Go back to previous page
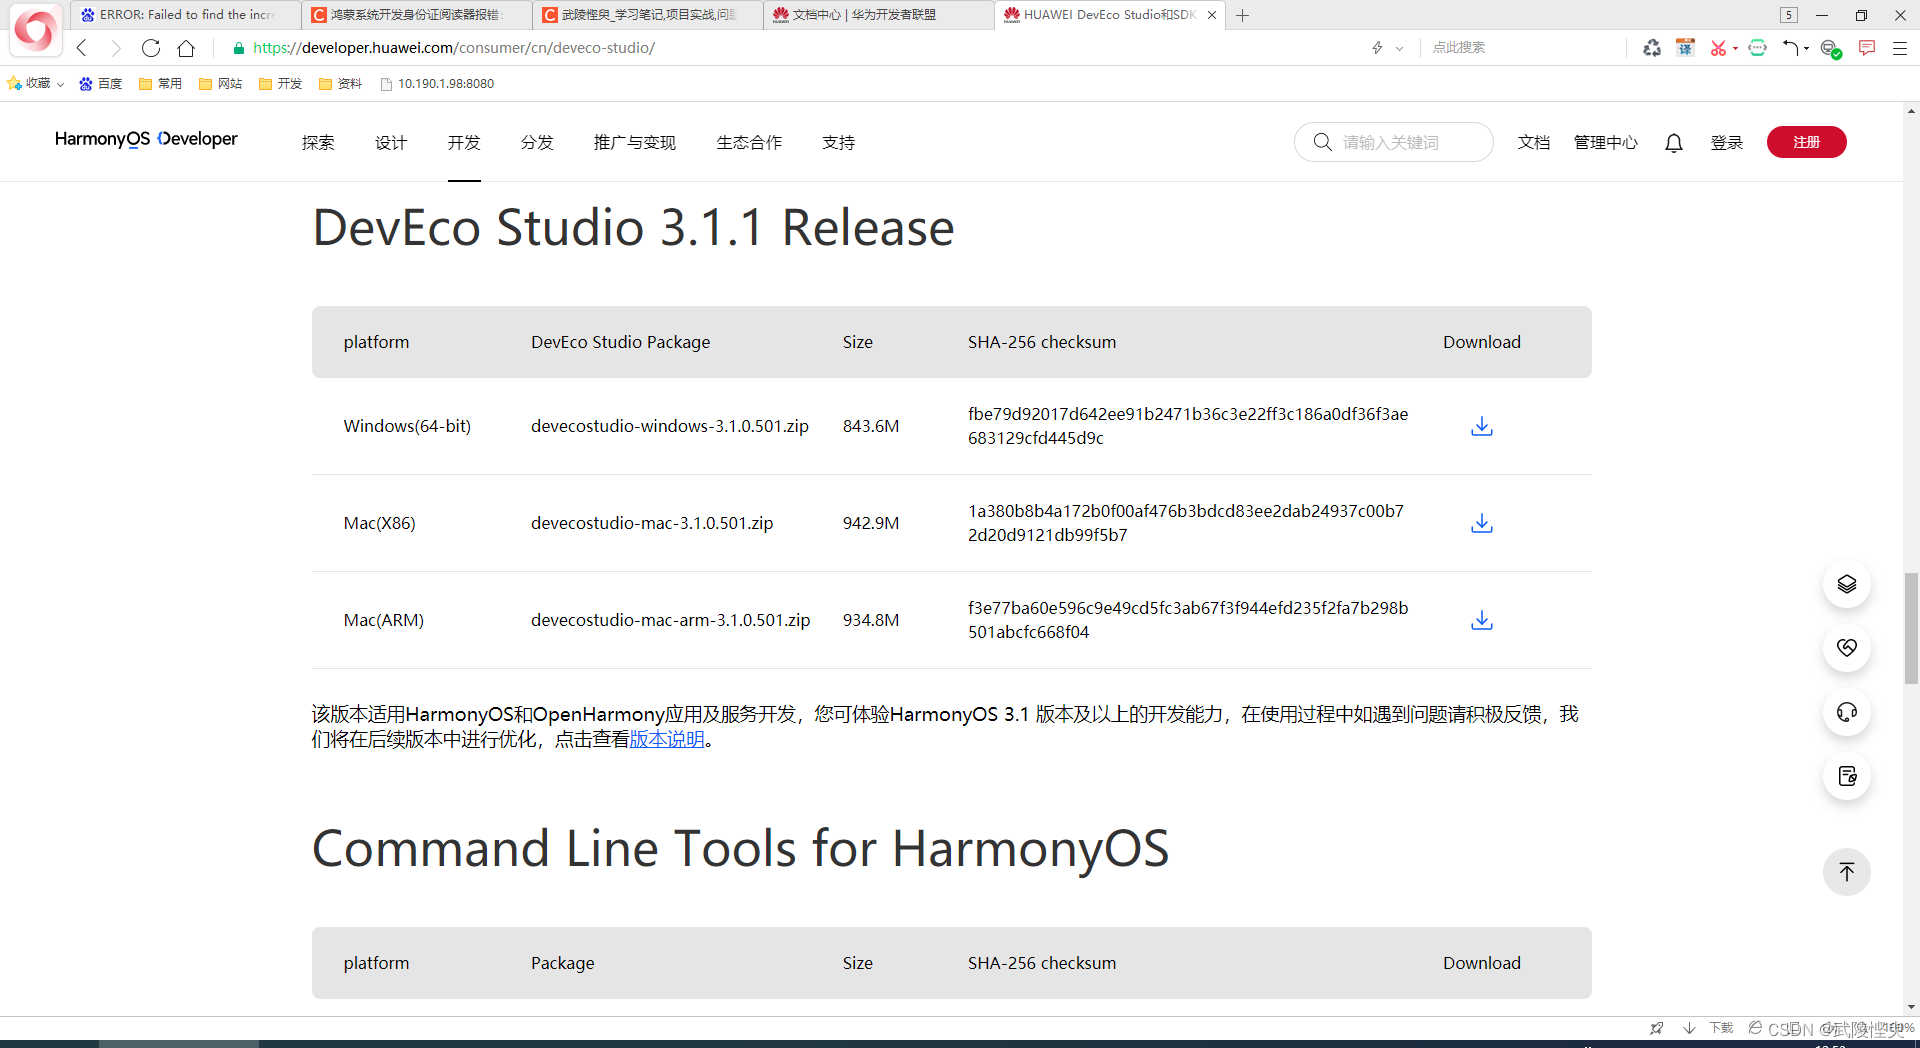The image size is (1920, 1048). [x=82, y=48]
